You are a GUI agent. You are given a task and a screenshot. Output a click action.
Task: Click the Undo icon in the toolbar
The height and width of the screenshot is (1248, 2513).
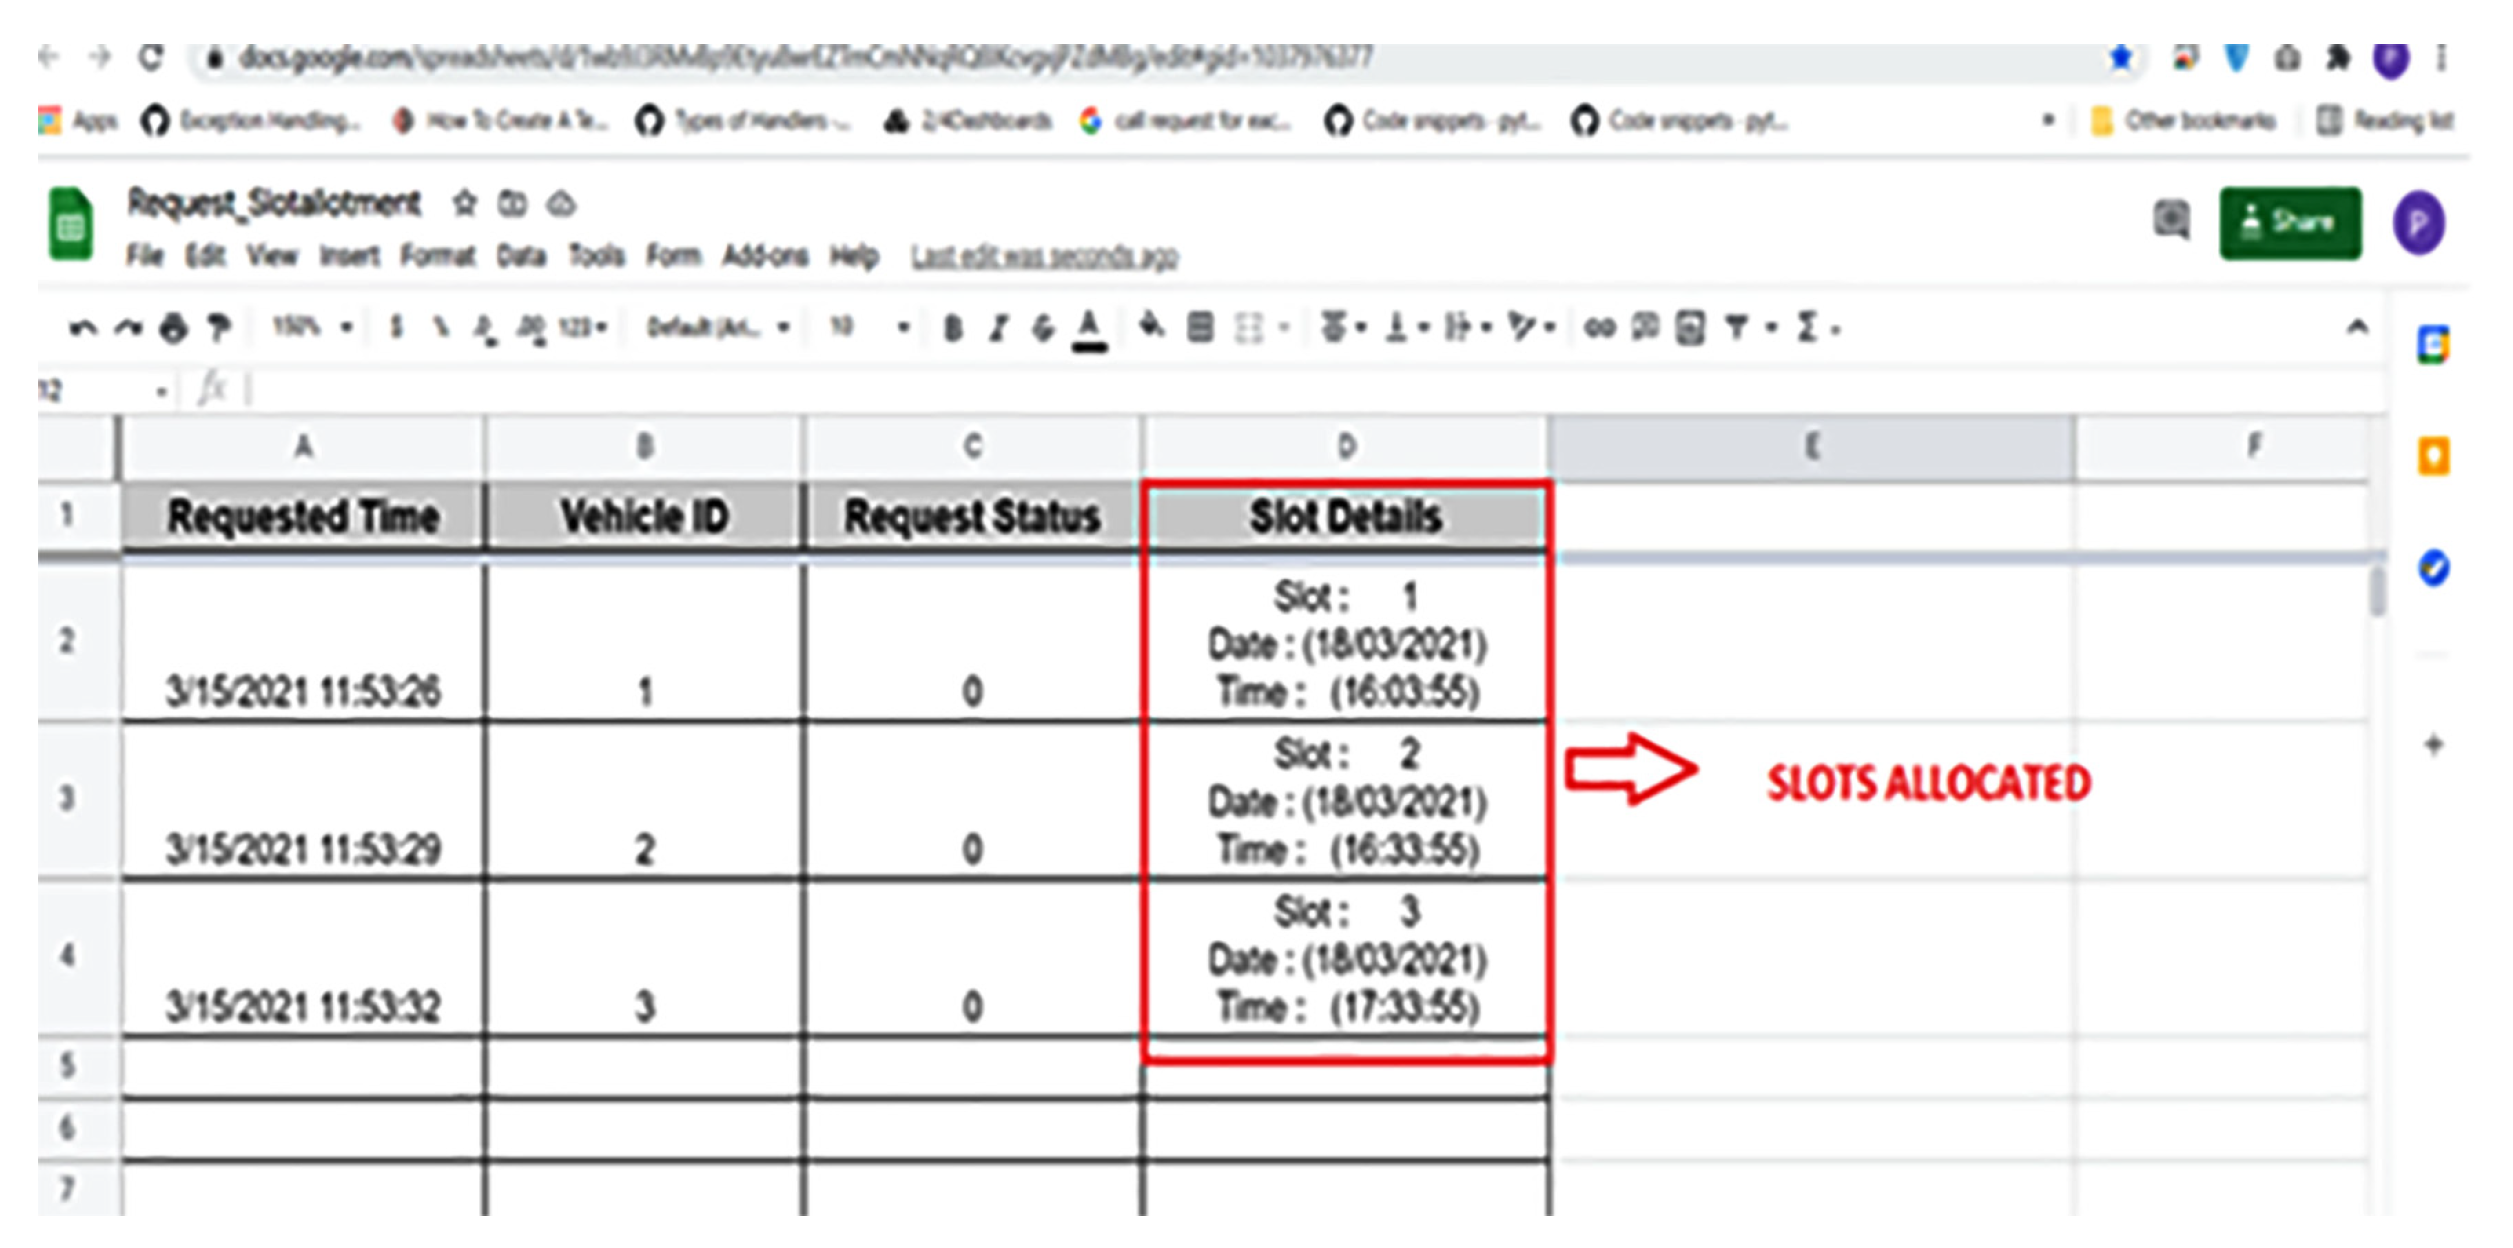click(x=82, y=327)
